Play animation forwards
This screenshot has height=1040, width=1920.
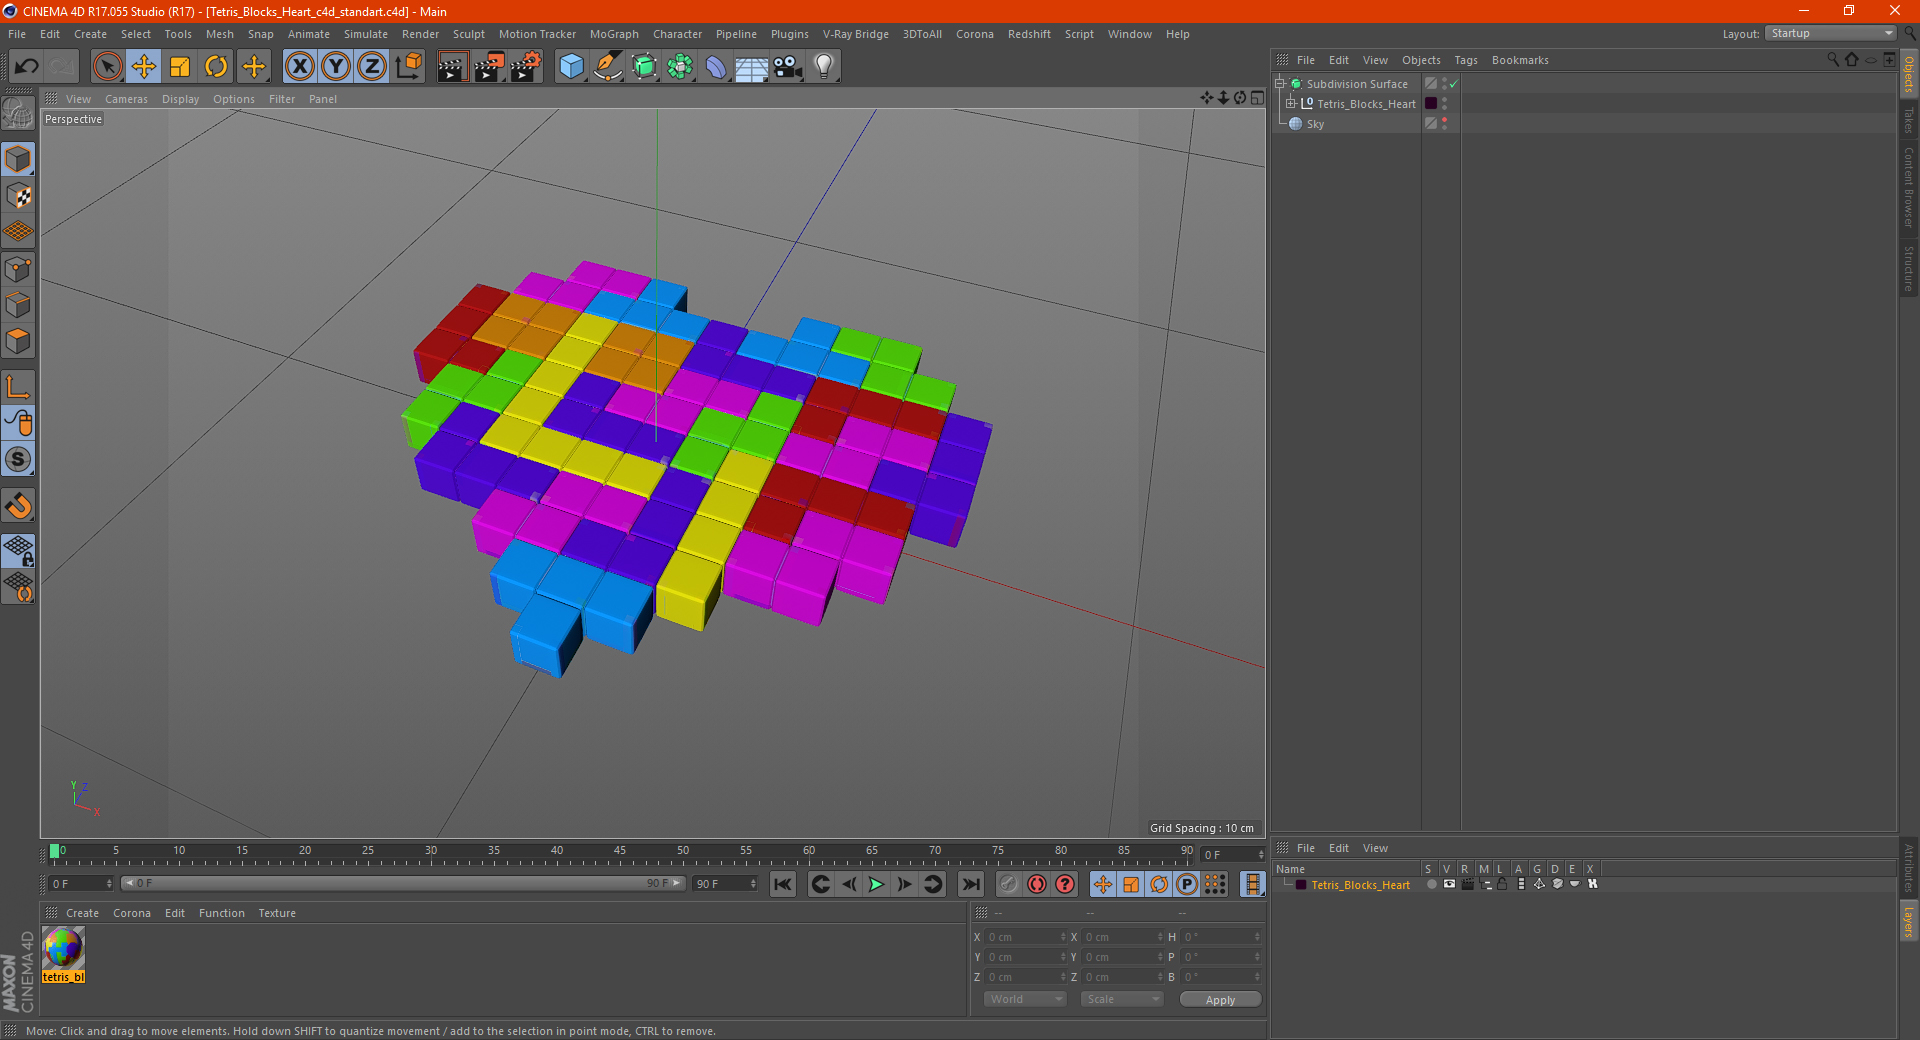click(876, 884)
